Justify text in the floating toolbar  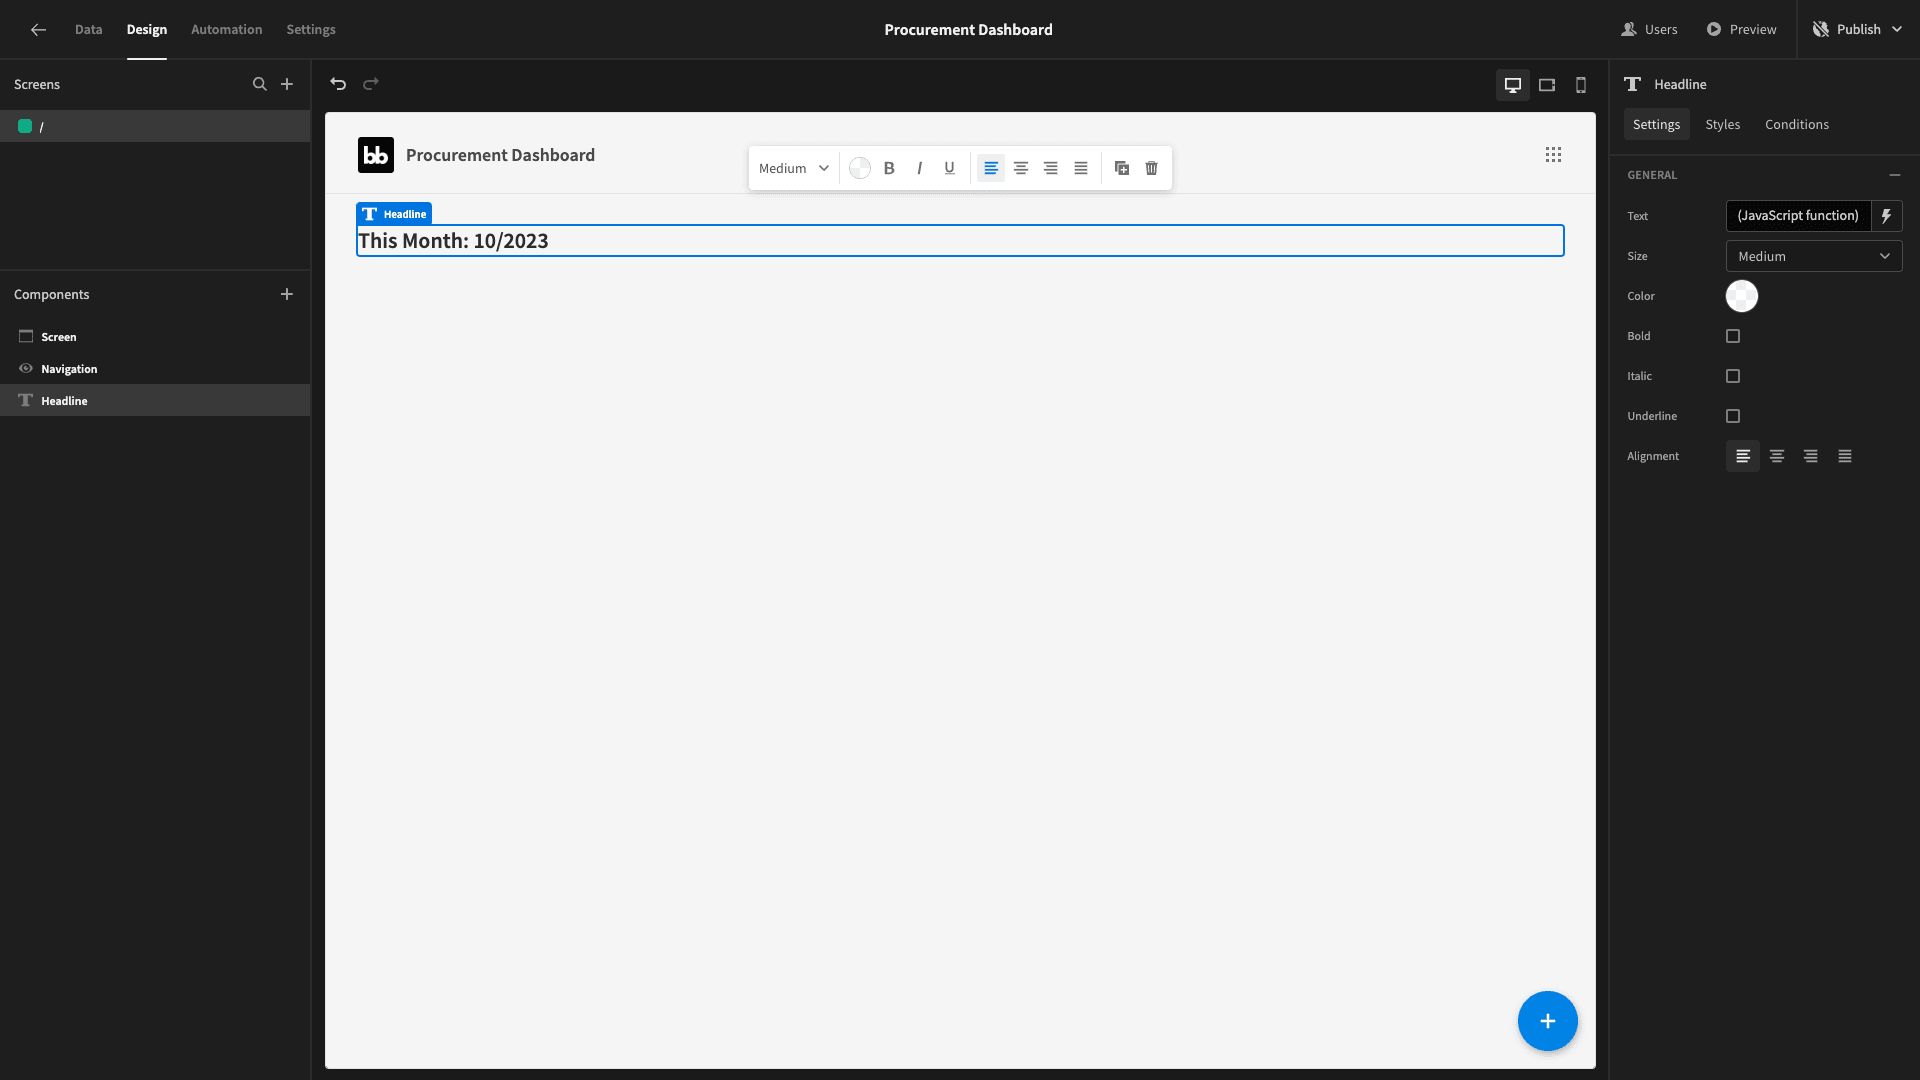[x=1081, y=168]
